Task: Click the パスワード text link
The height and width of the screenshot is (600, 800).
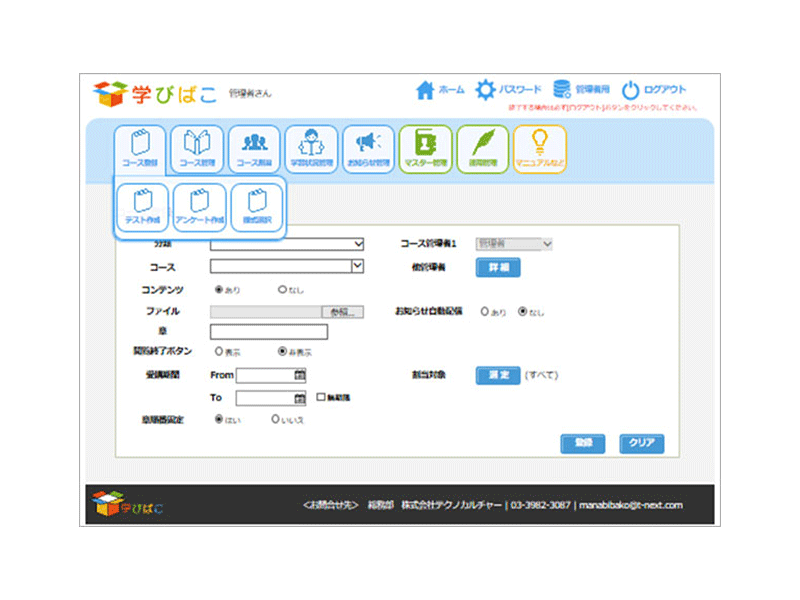Action: pos(520,89)
